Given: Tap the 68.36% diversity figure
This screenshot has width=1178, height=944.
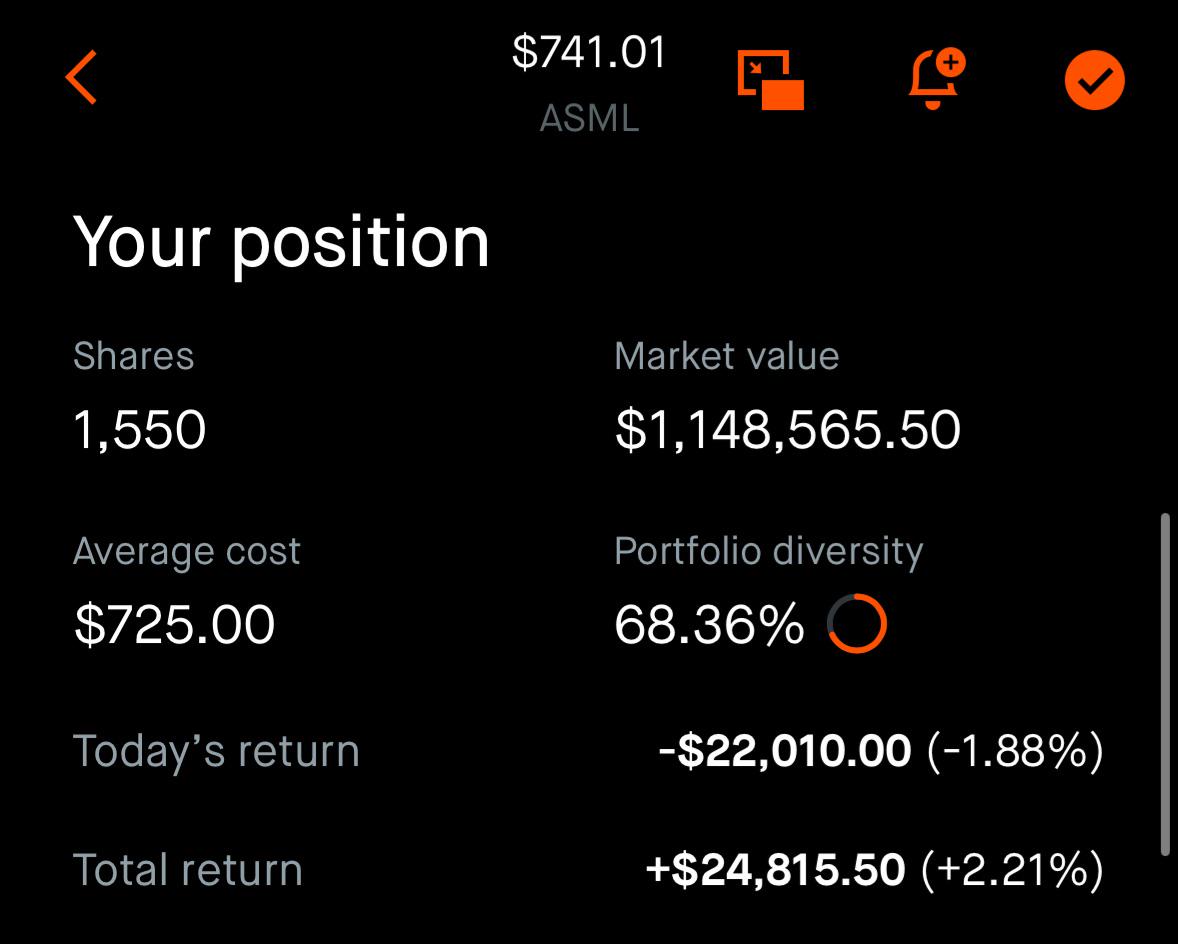Looking at the screenshot, I should click(709, 625).
